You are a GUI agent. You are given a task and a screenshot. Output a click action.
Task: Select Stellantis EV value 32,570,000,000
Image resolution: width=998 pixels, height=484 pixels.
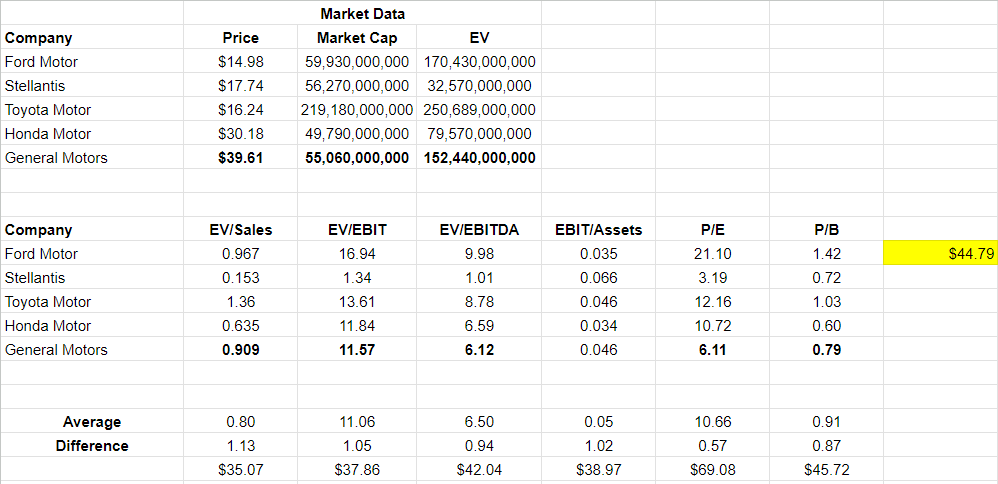point(479,86)
